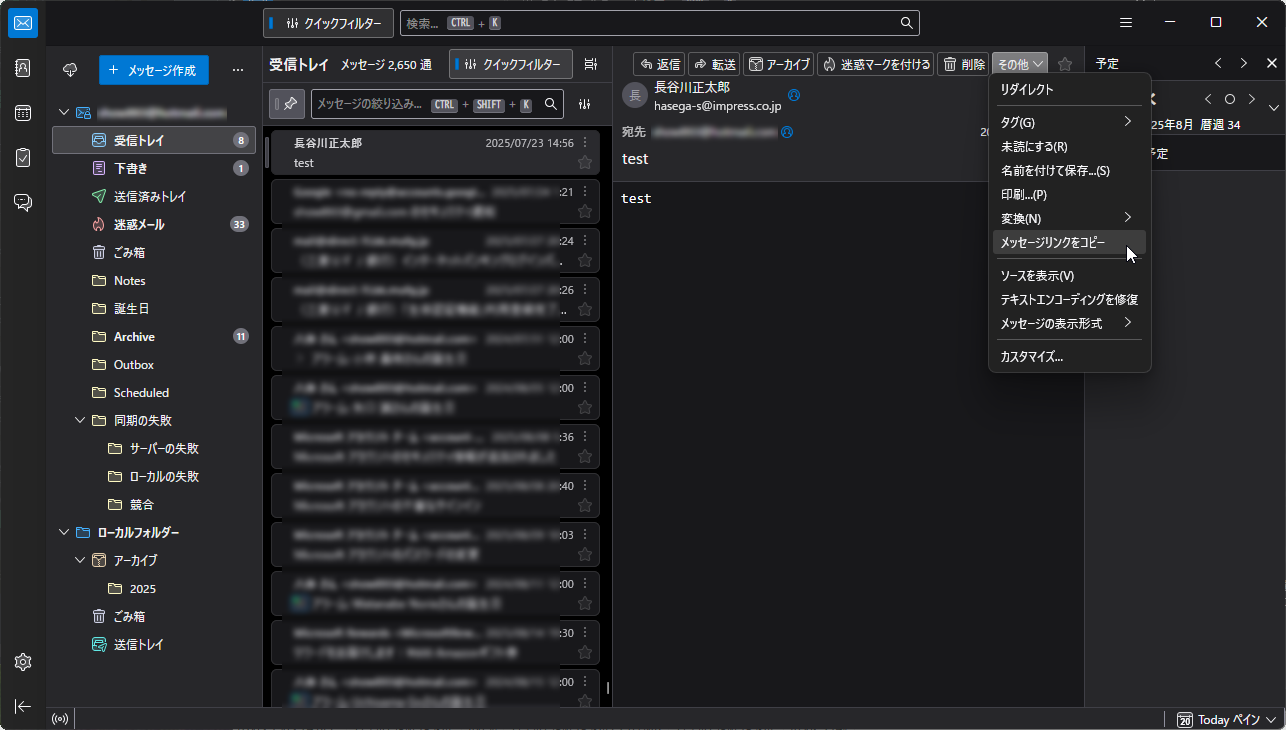The image size is (1286, 730).
Task: Open カスタマイズ... from the menu
Action: point(1067,356)
